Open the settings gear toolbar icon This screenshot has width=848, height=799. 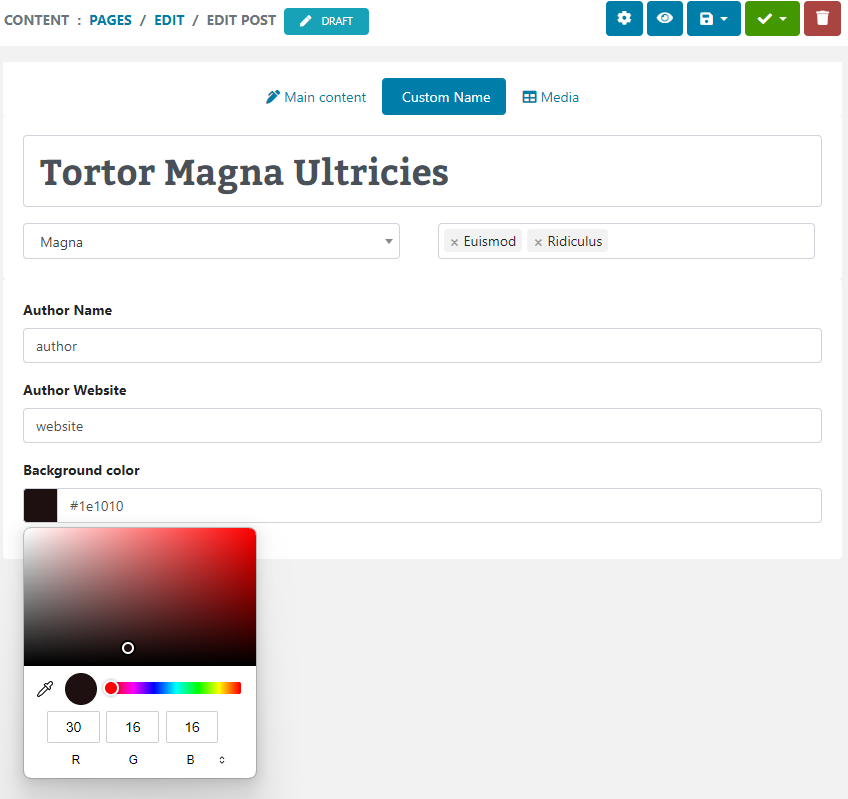624,18
